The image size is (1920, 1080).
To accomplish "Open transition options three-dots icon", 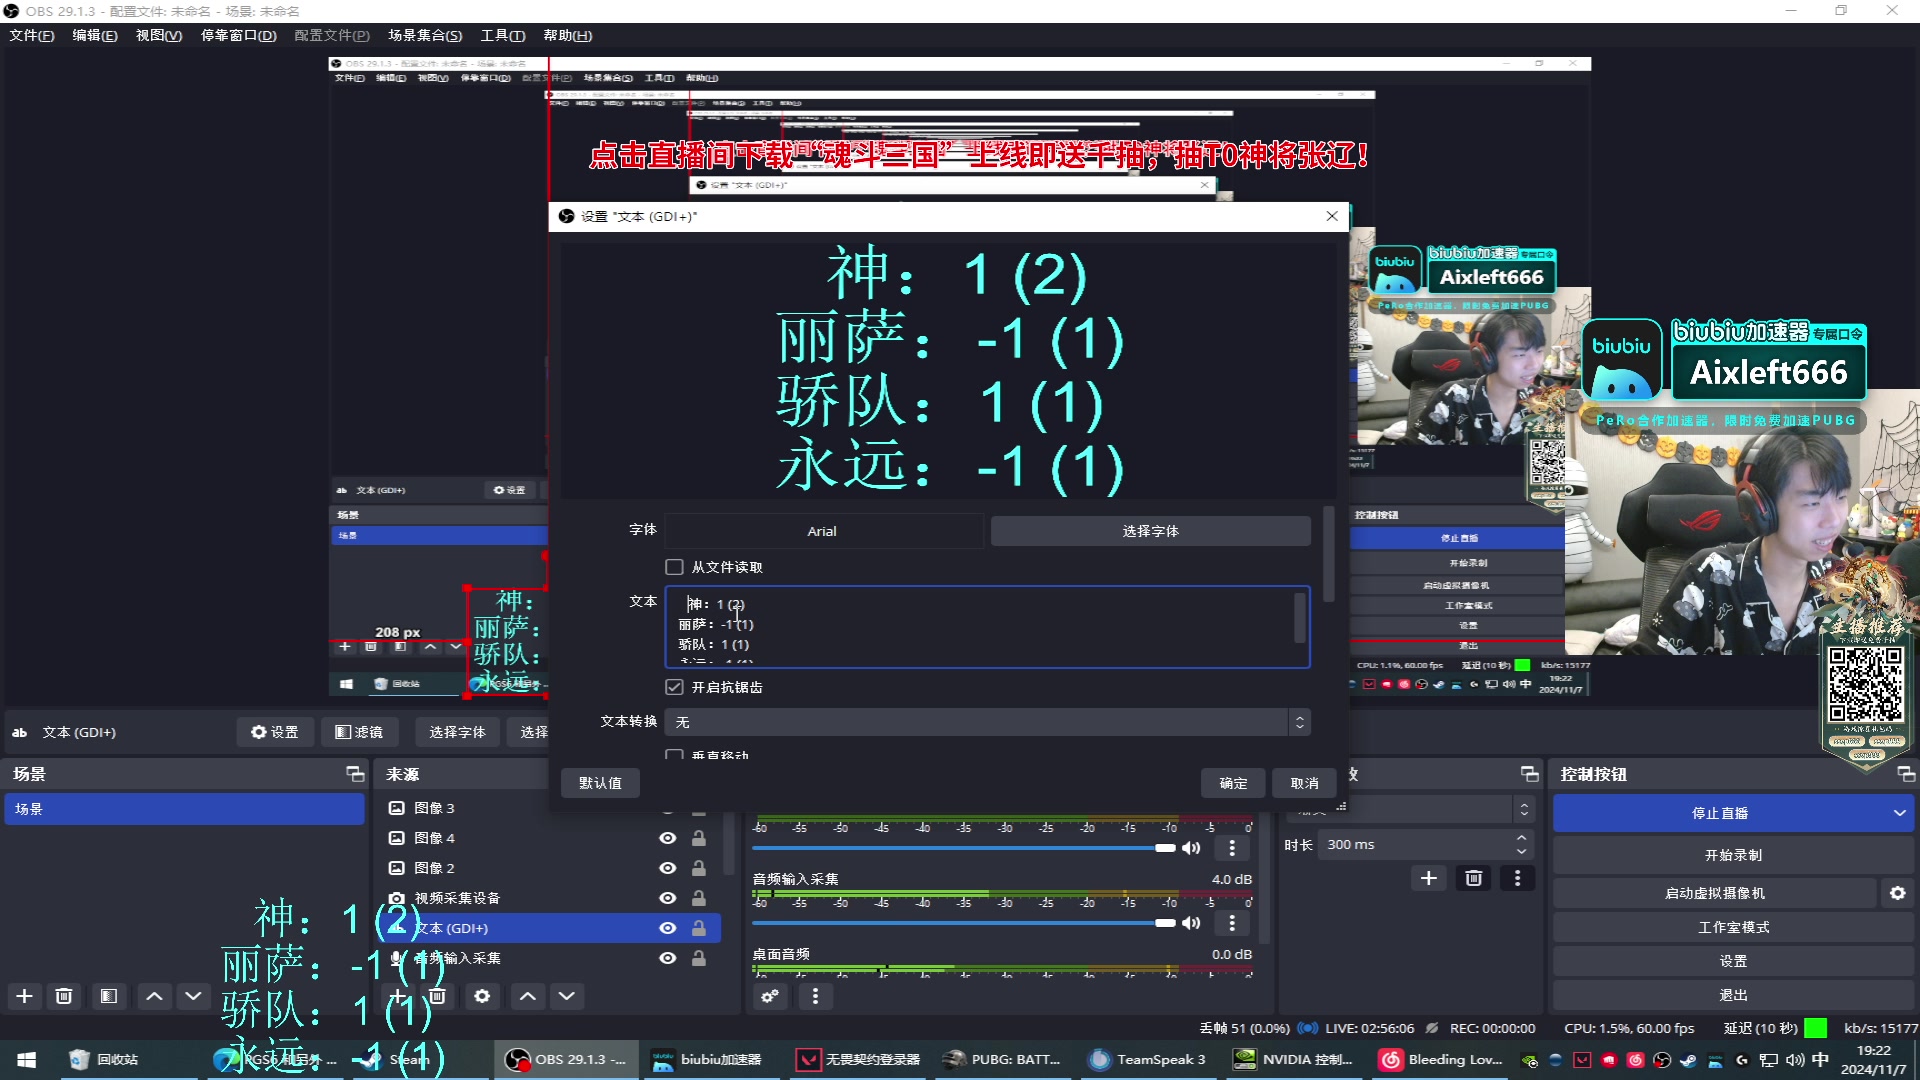I will pos(1518,878).
